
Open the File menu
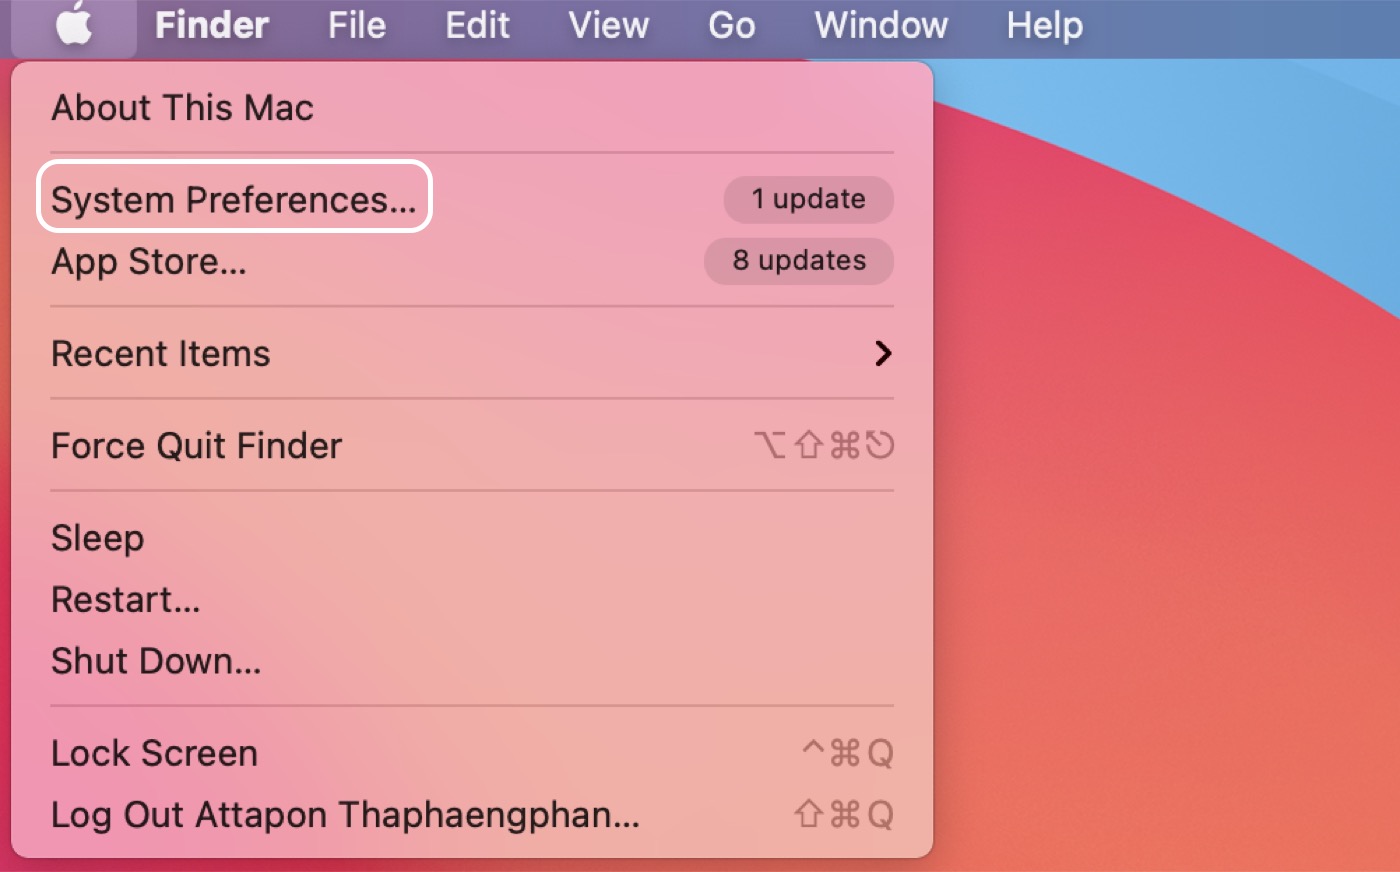pos(356,25)
